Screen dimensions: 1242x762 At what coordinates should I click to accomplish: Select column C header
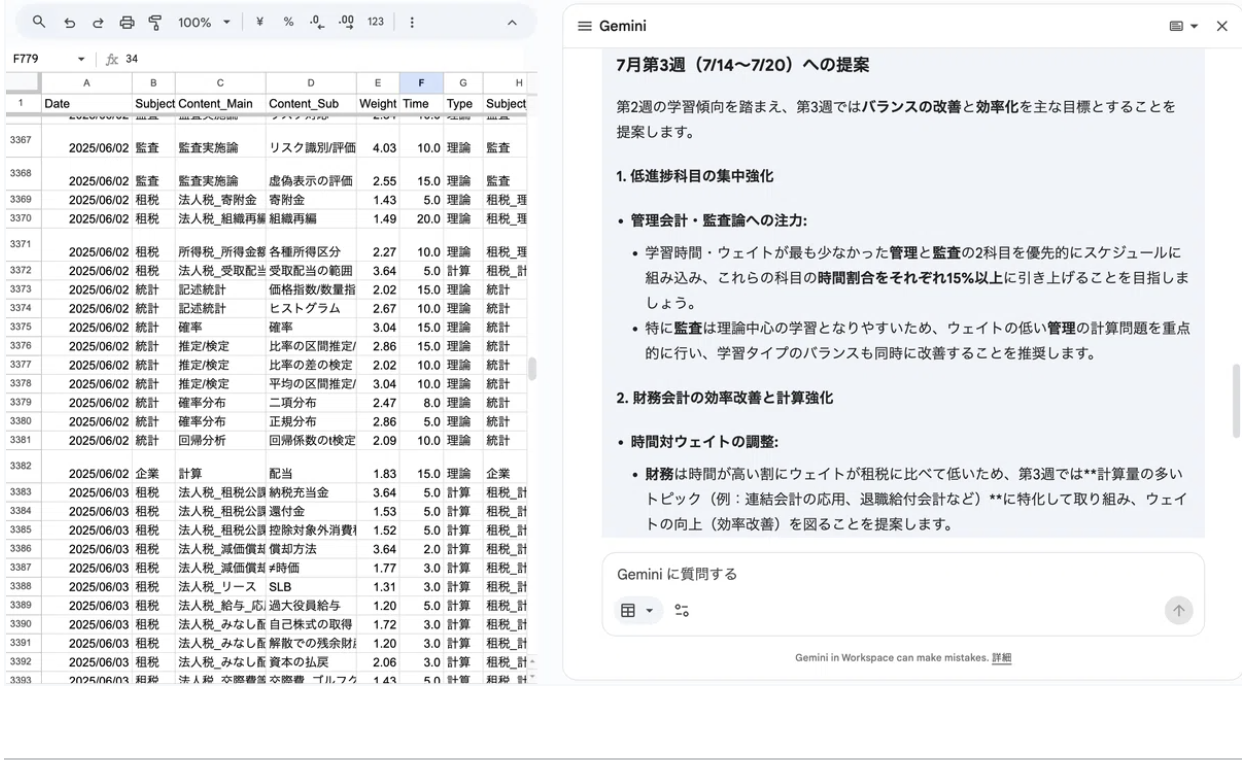(220, 84)
